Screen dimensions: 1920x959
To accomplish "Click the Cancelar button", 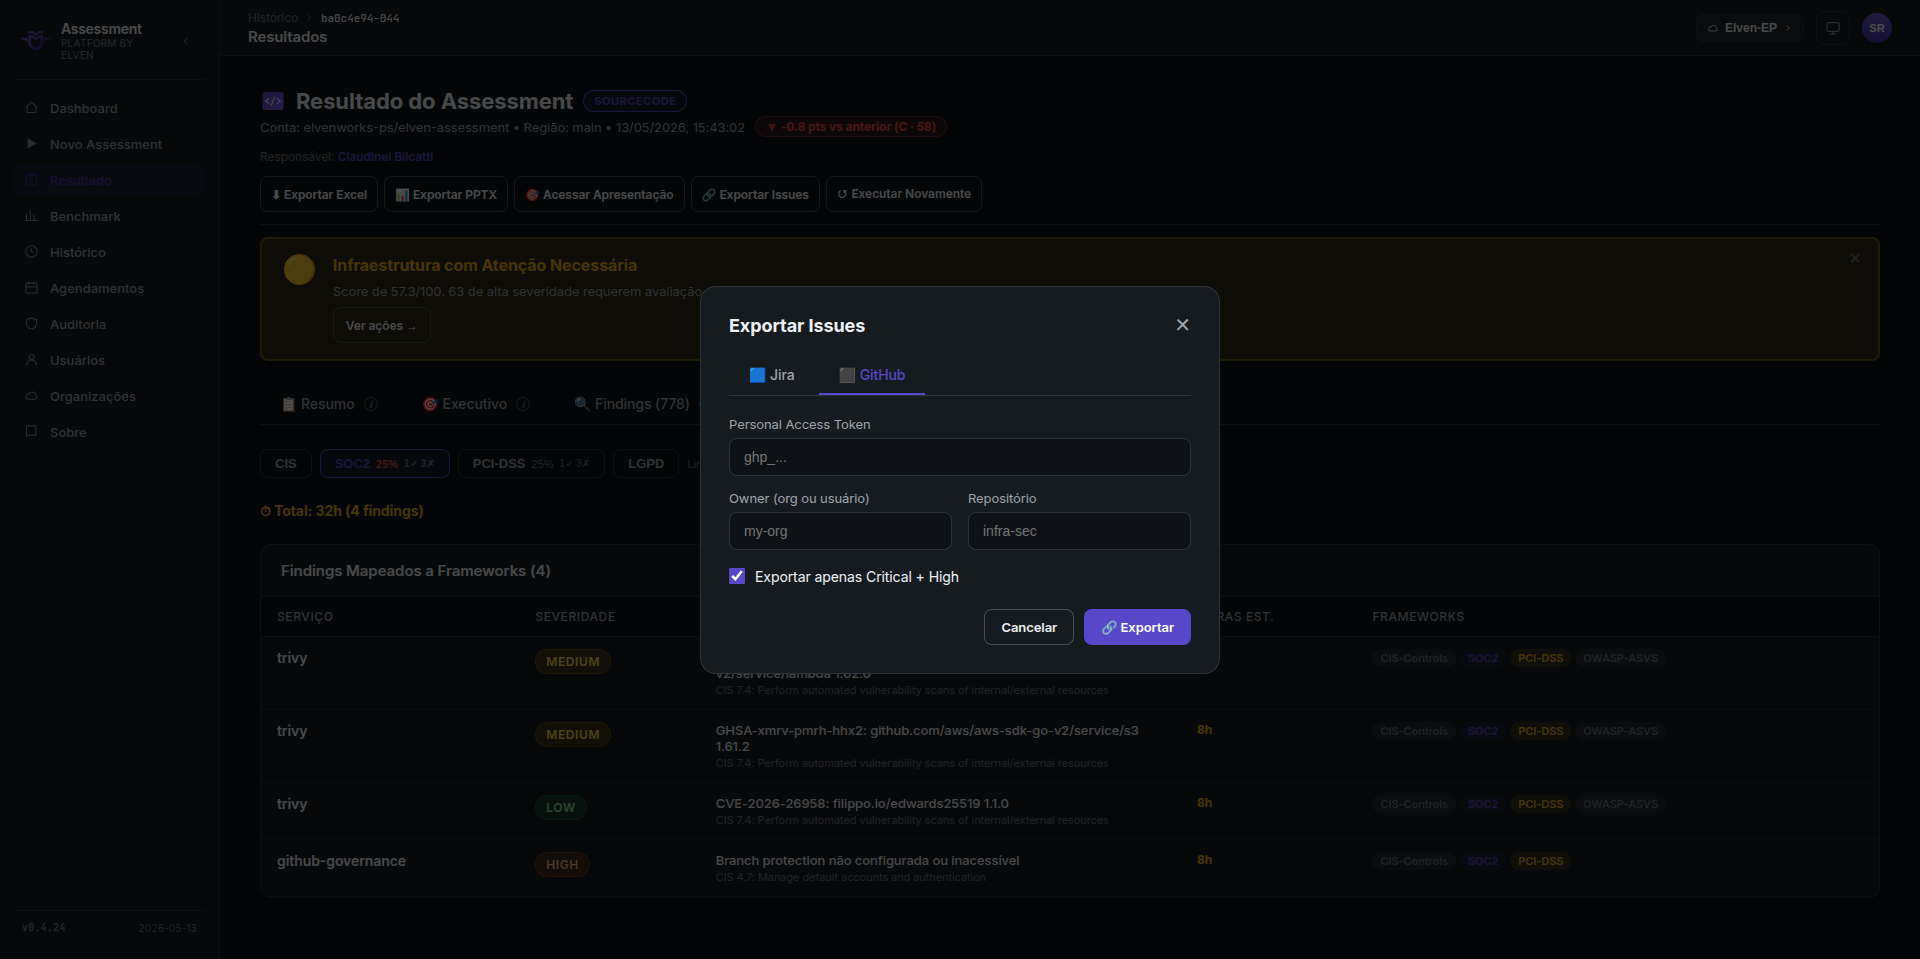I will click(x=1028, y=627).
